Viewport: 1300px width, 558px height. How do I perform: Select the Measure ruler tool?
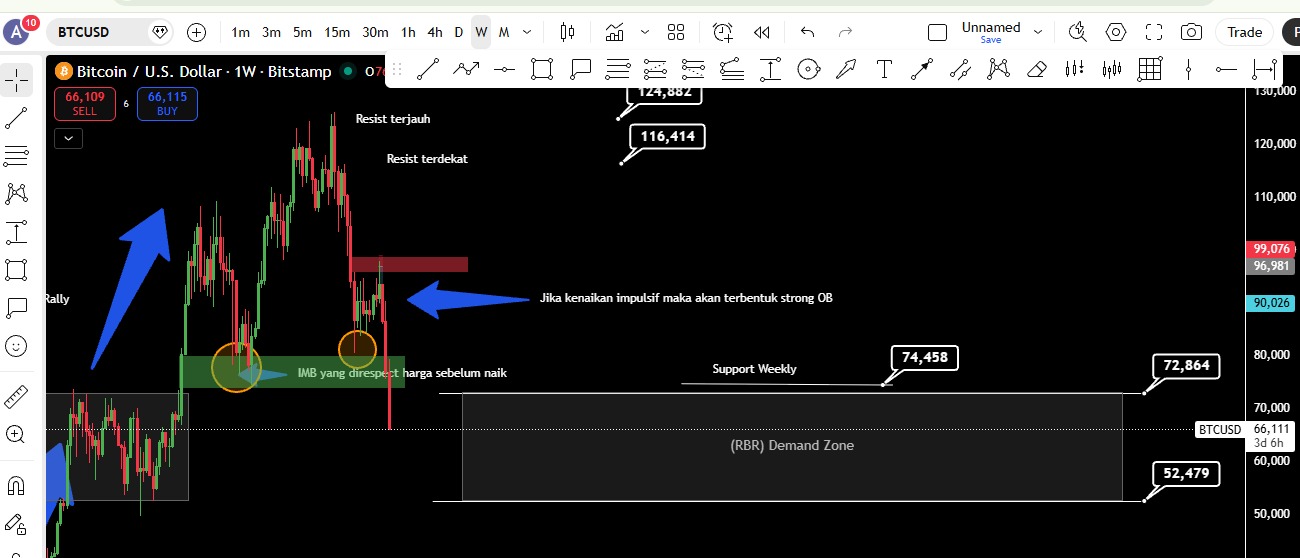[16, 397]
